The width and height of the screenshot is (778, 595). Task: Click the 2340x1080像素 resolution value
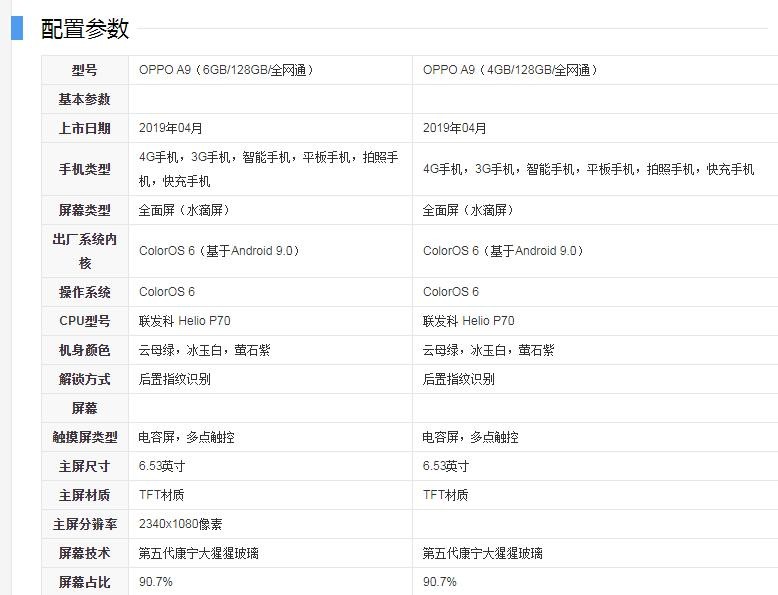point(181,524)
